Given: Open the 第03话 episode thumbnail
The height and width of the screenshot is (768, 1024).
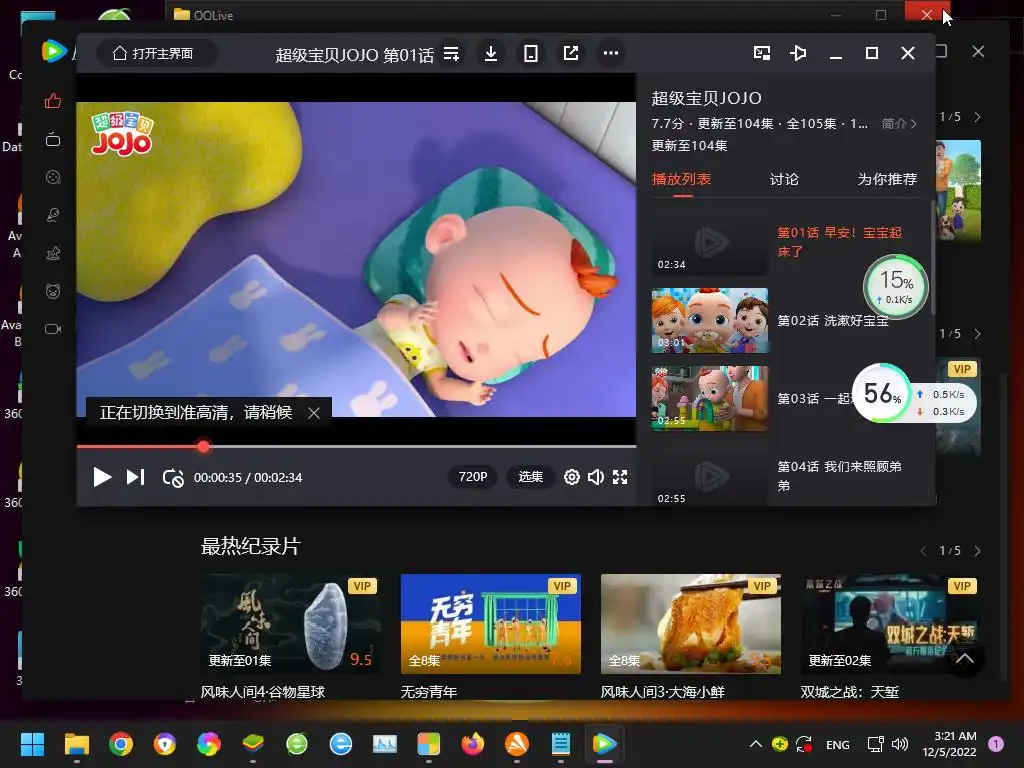Looking at the screenshot, I should pos(710,398).
